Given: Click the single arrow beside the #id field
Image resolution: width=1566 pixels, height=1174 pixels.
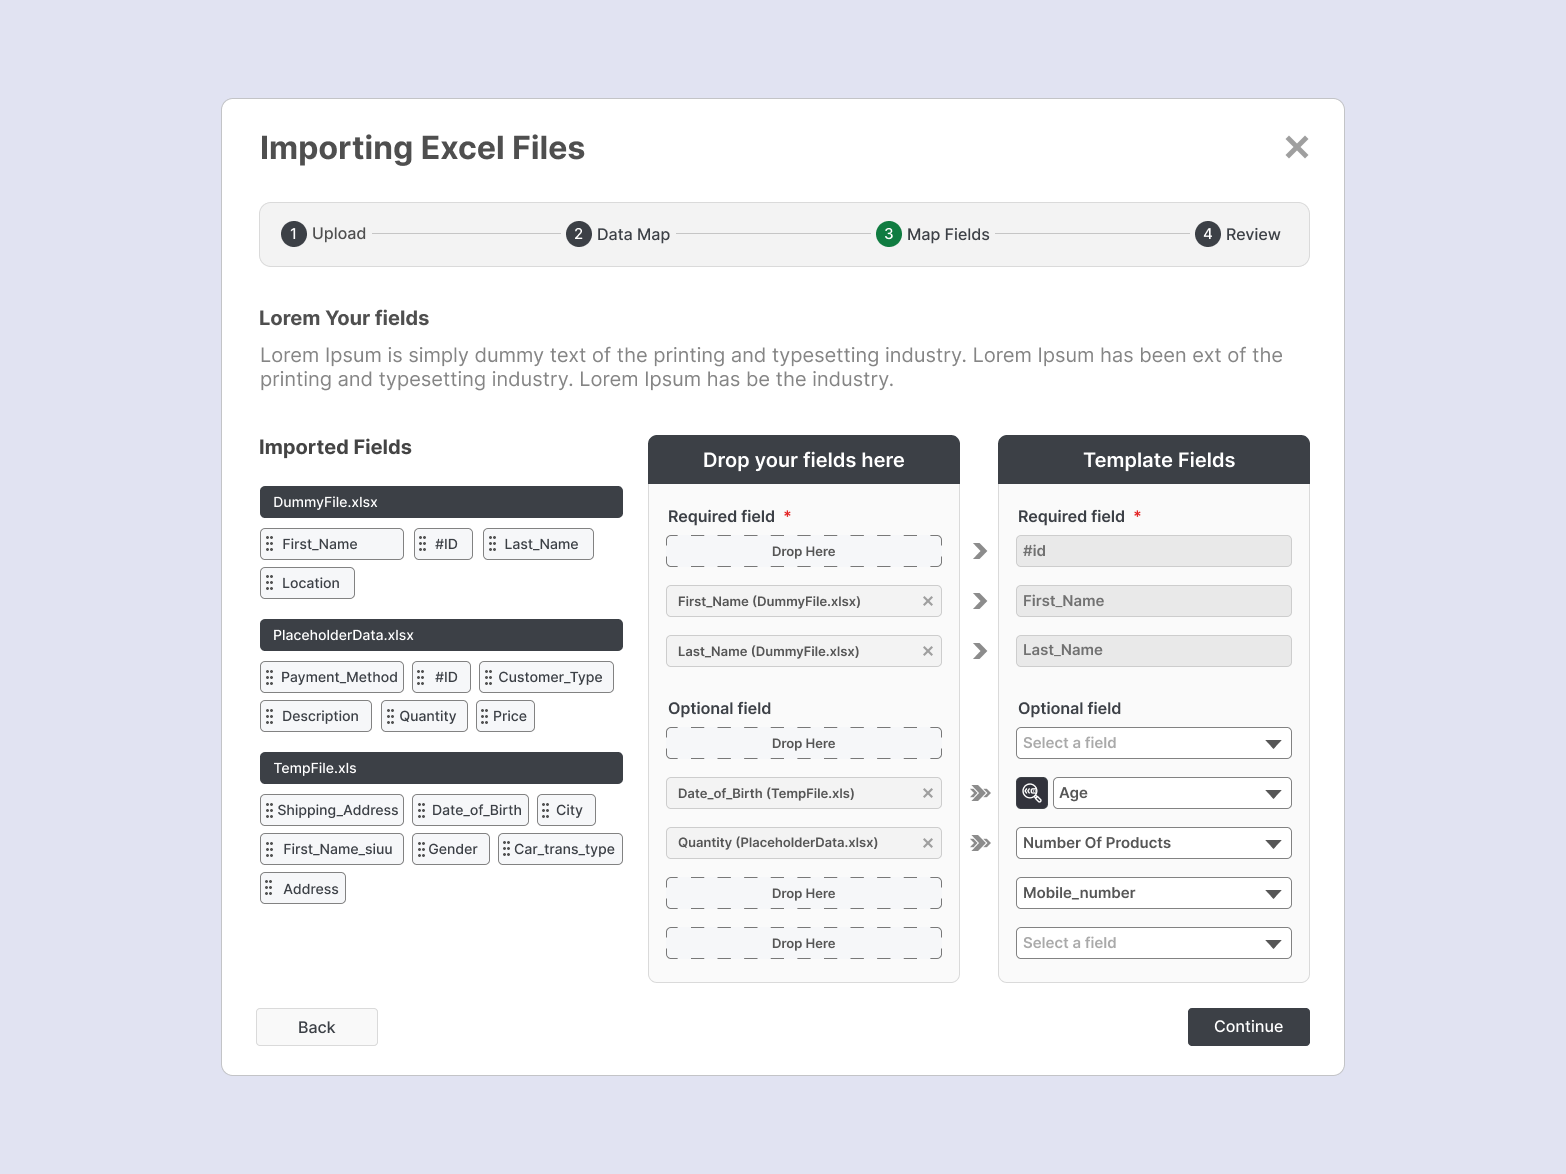Looking at the screenshot, I should [978, 551].
